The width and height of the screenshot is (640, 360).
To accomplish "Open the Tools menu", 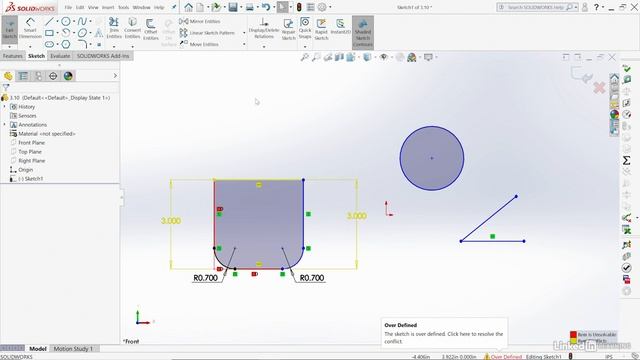I will click(x=123, y=7).
